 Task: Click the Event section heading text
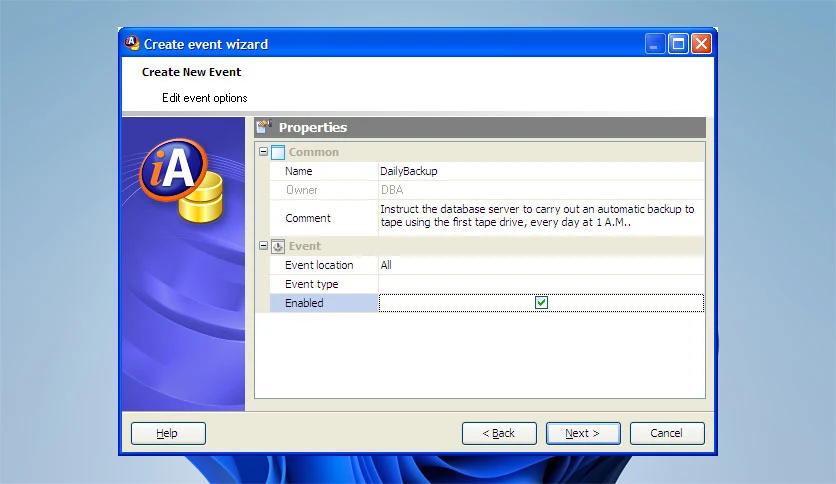click(x=304, y=246)
